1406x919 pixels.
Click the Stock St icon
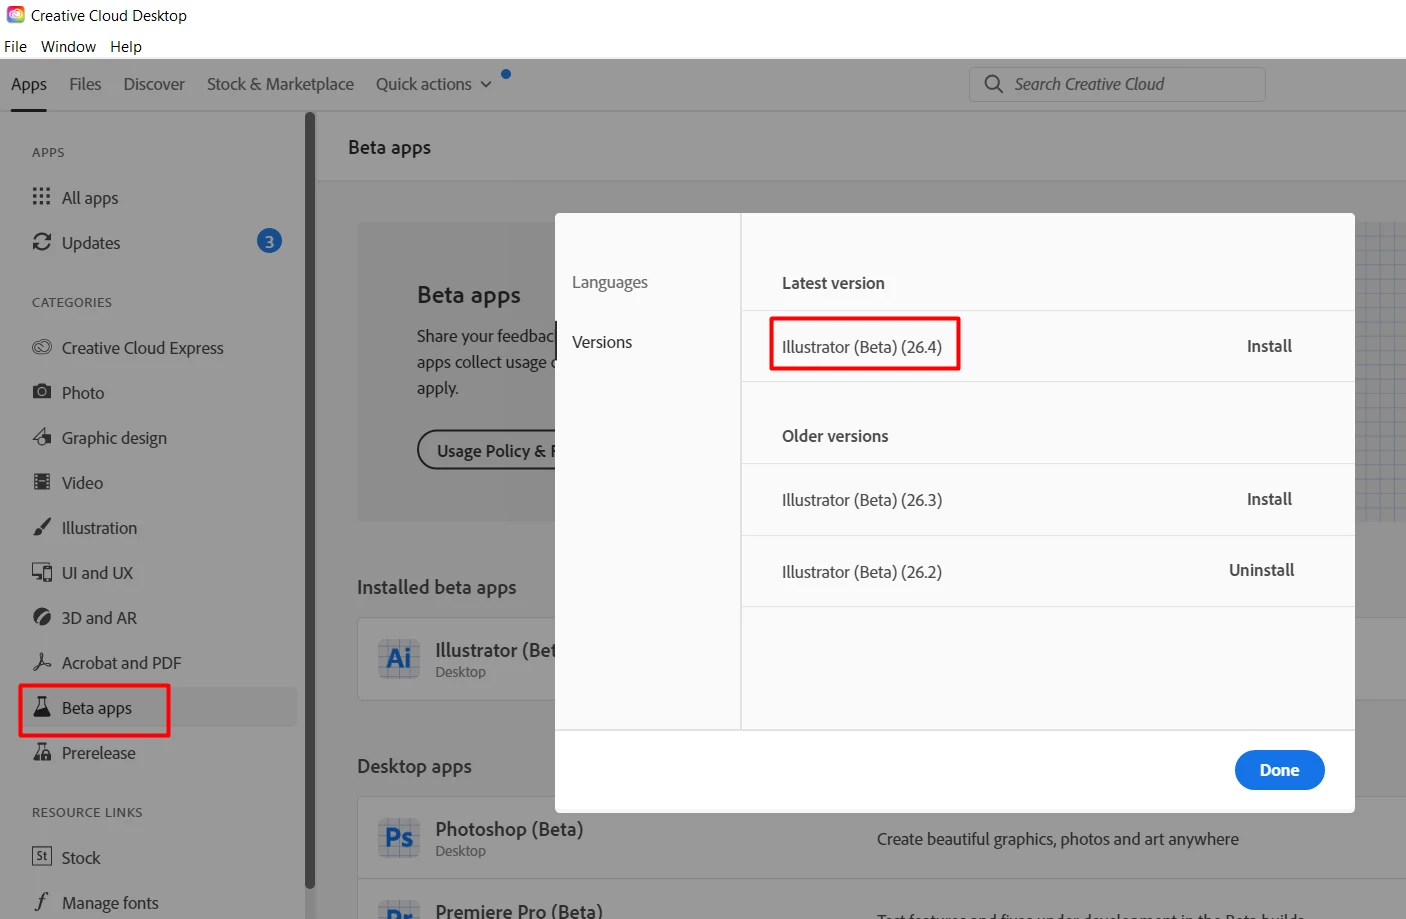(41, 856)
